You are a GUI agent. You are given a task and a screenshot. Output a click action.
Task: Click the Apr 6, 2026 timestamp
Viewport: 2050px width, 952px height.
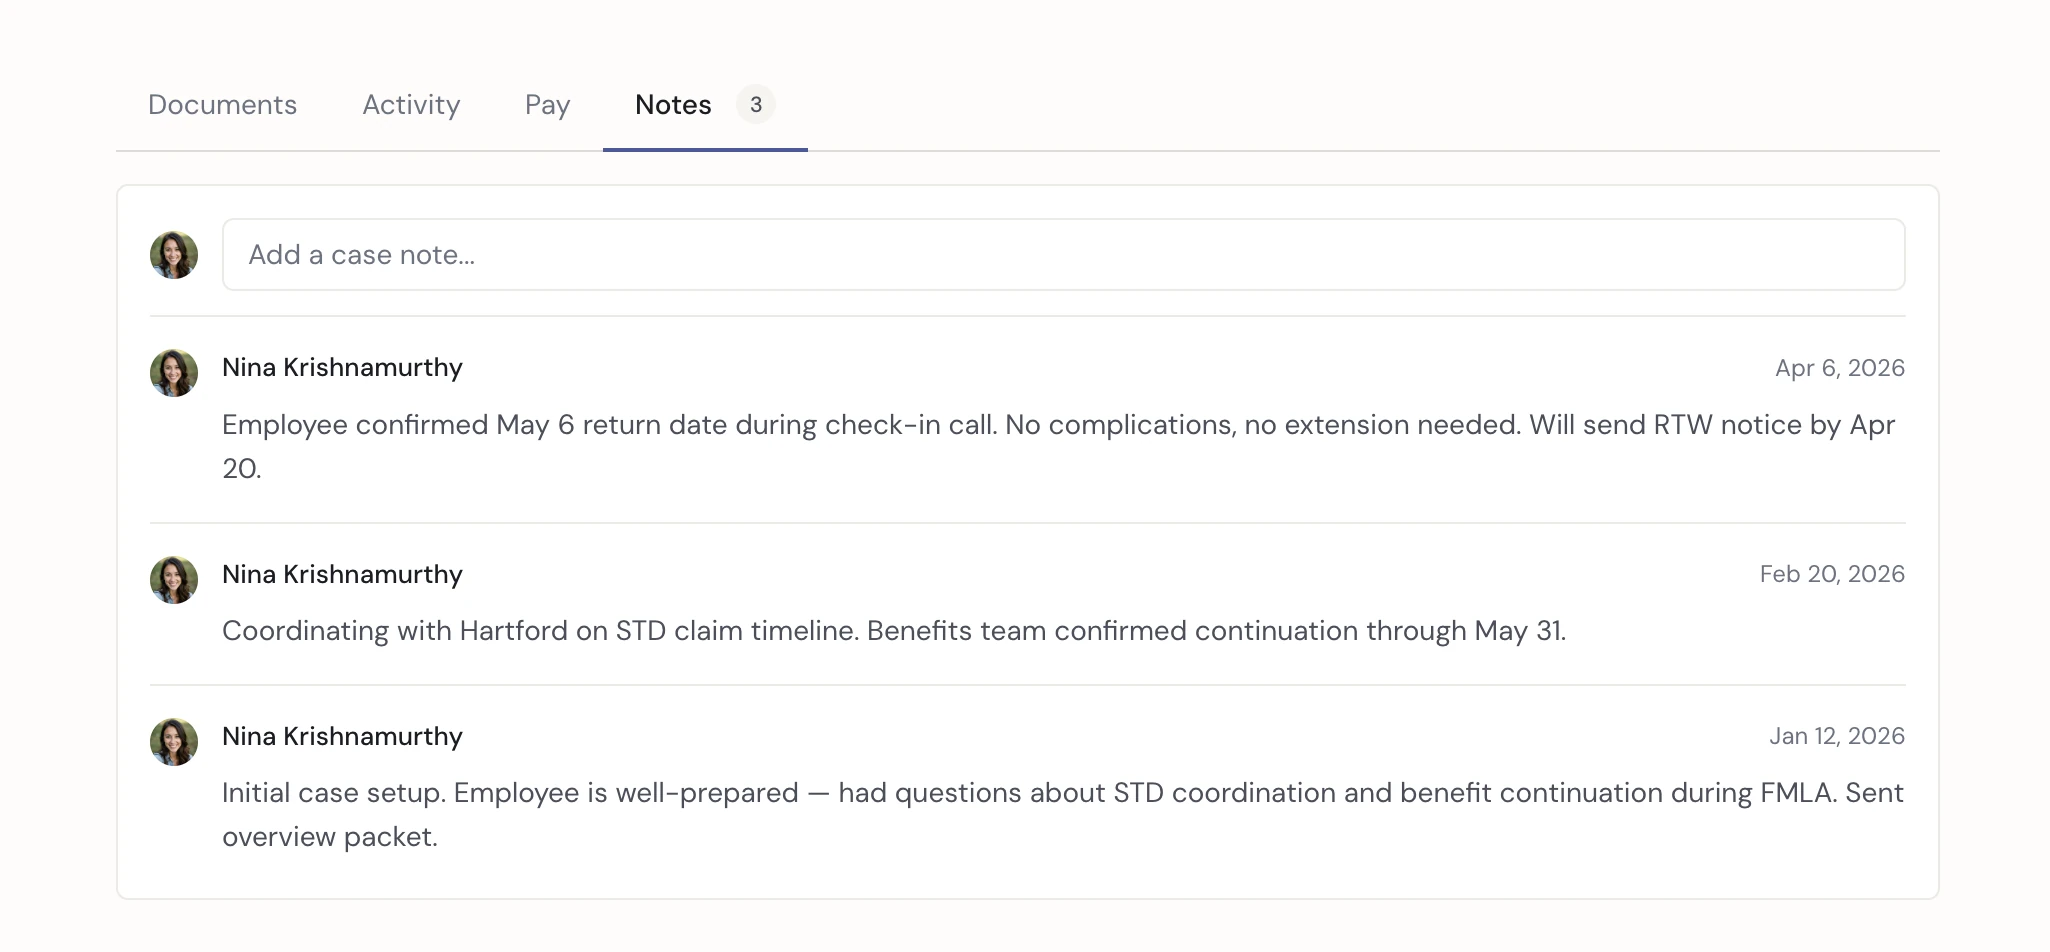(1839, 368)
